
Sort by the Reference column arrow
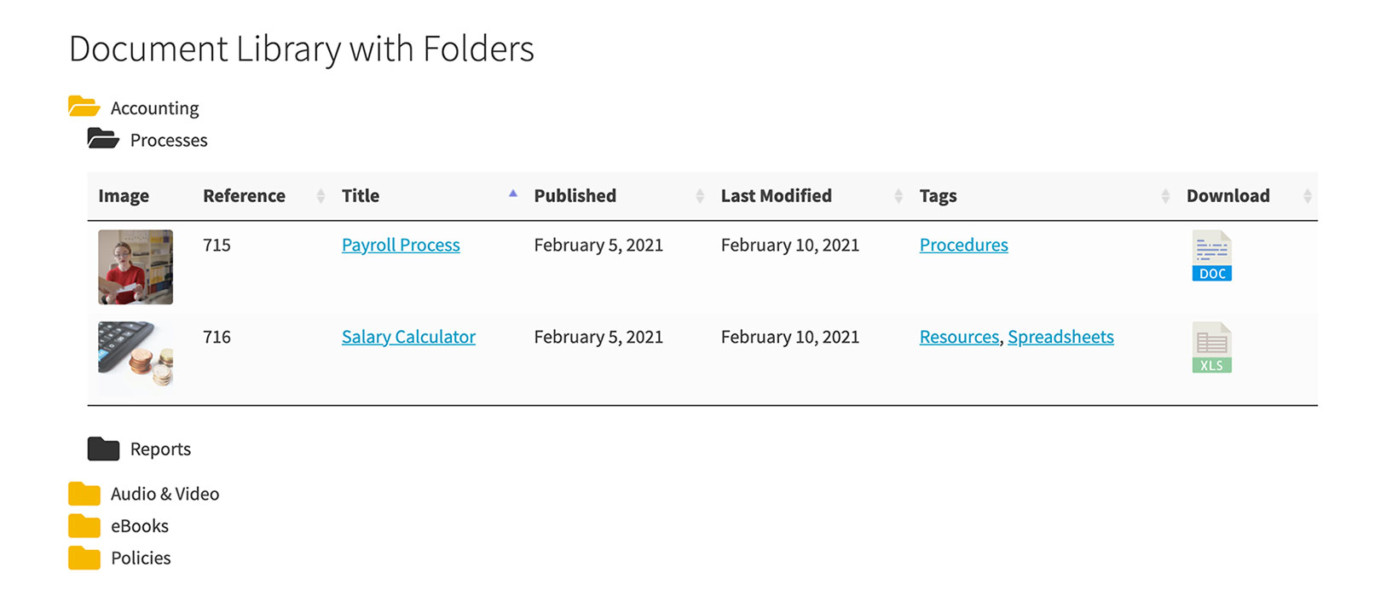coord(318,196)
